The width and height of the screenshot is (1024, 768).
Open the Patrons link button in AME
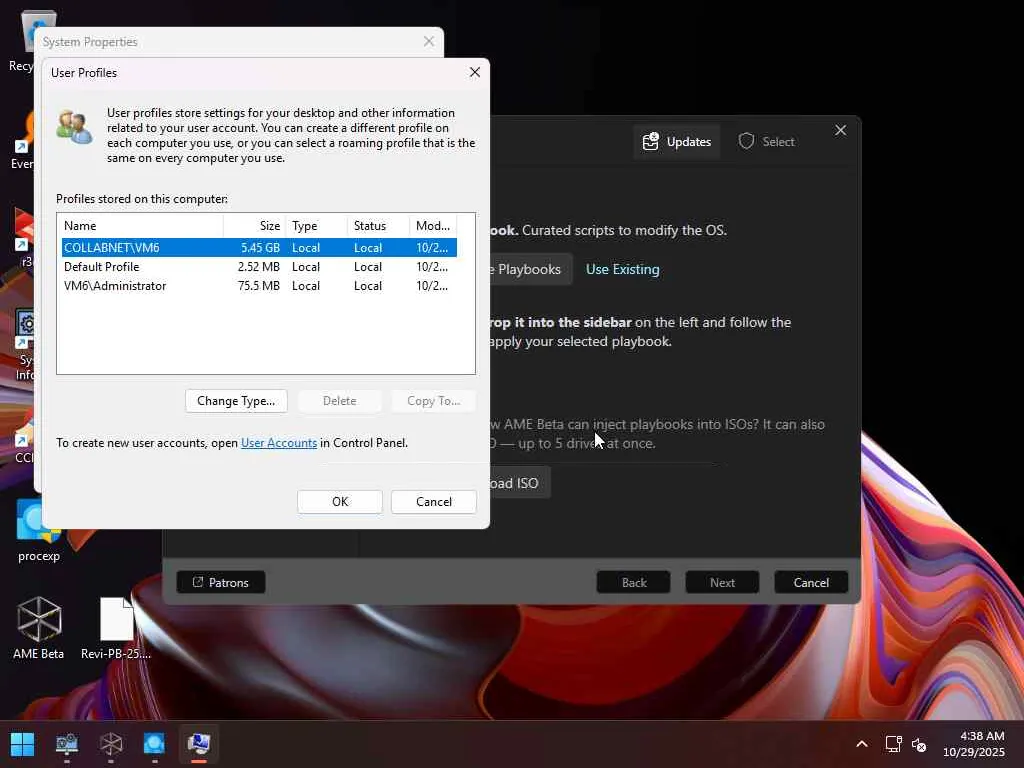[x=221, y=583]
